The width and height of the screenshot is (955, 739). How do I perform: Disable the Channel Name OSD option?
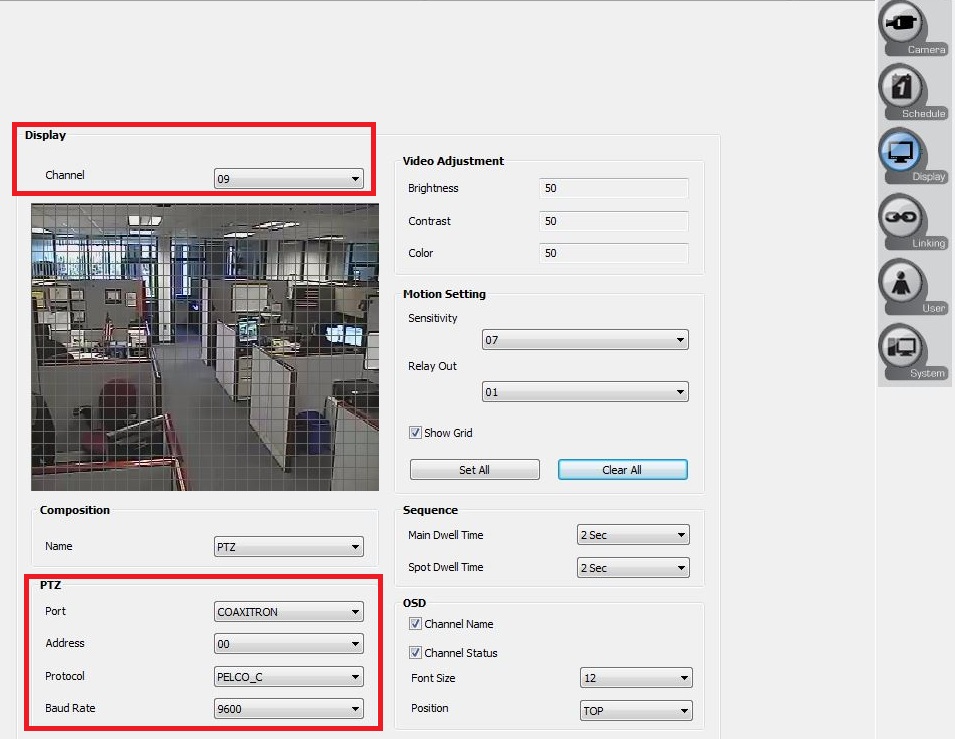[416, 623]
